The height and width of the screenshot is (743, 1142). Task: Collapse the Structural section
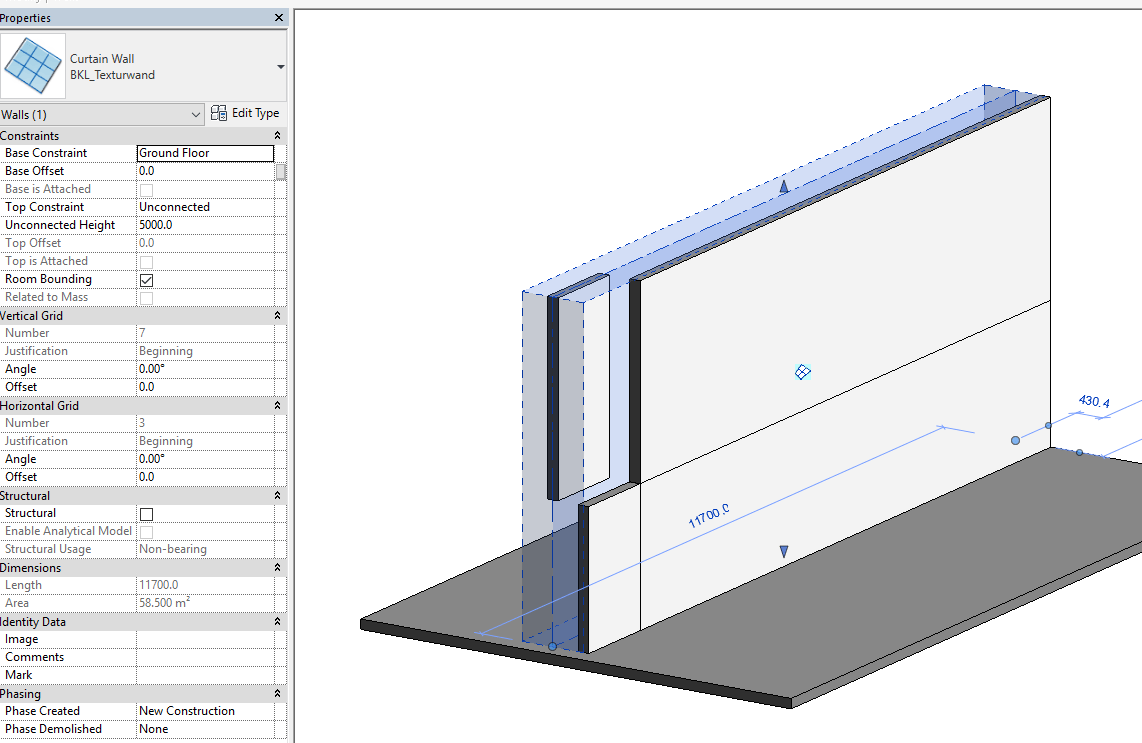coord(277,495)
